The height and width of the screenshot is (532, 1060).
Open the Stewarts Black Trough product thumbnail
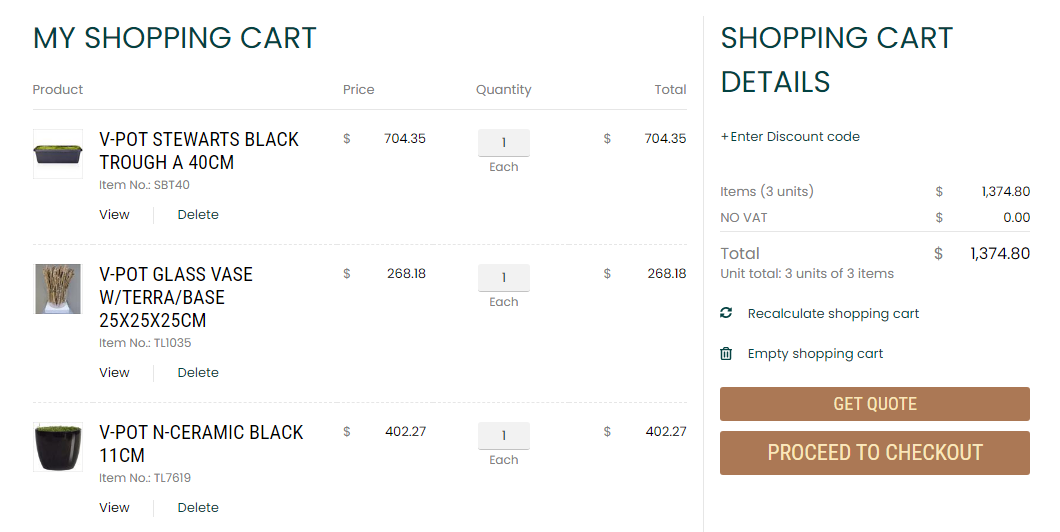point(58,154)
